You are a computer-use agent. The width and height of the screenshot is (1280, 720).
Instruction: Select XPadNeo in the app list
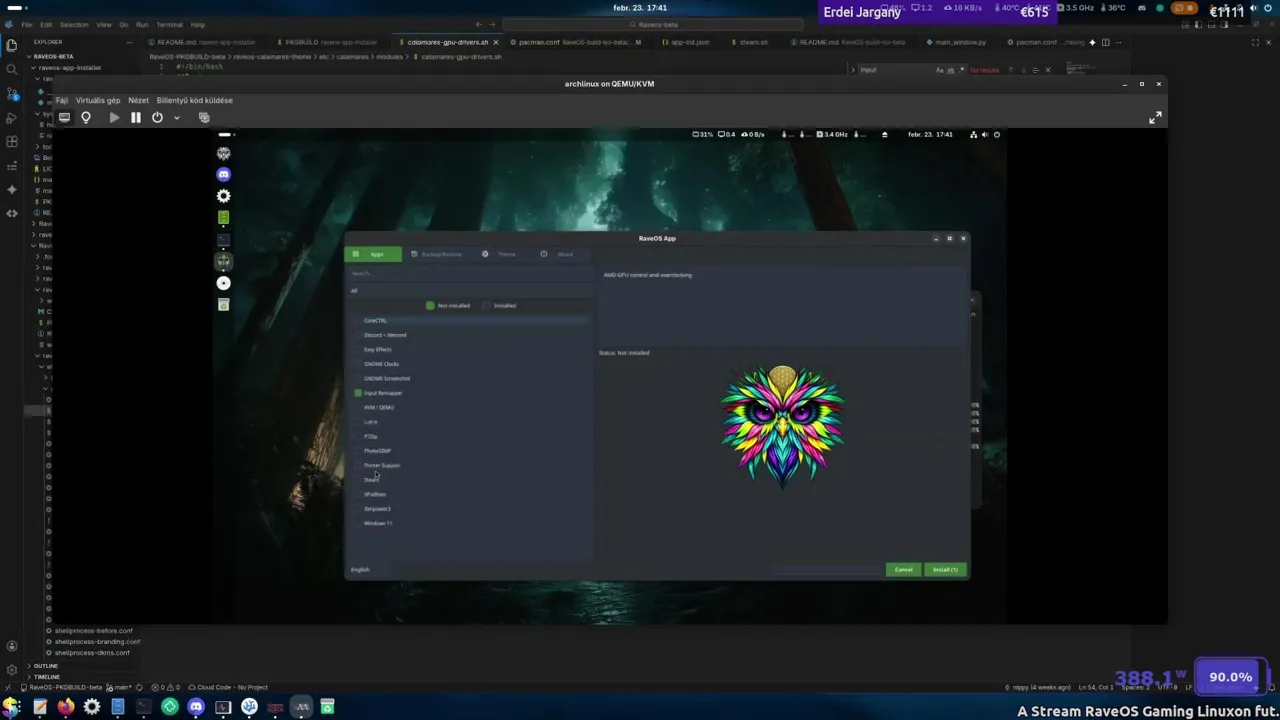click(375, 494)
